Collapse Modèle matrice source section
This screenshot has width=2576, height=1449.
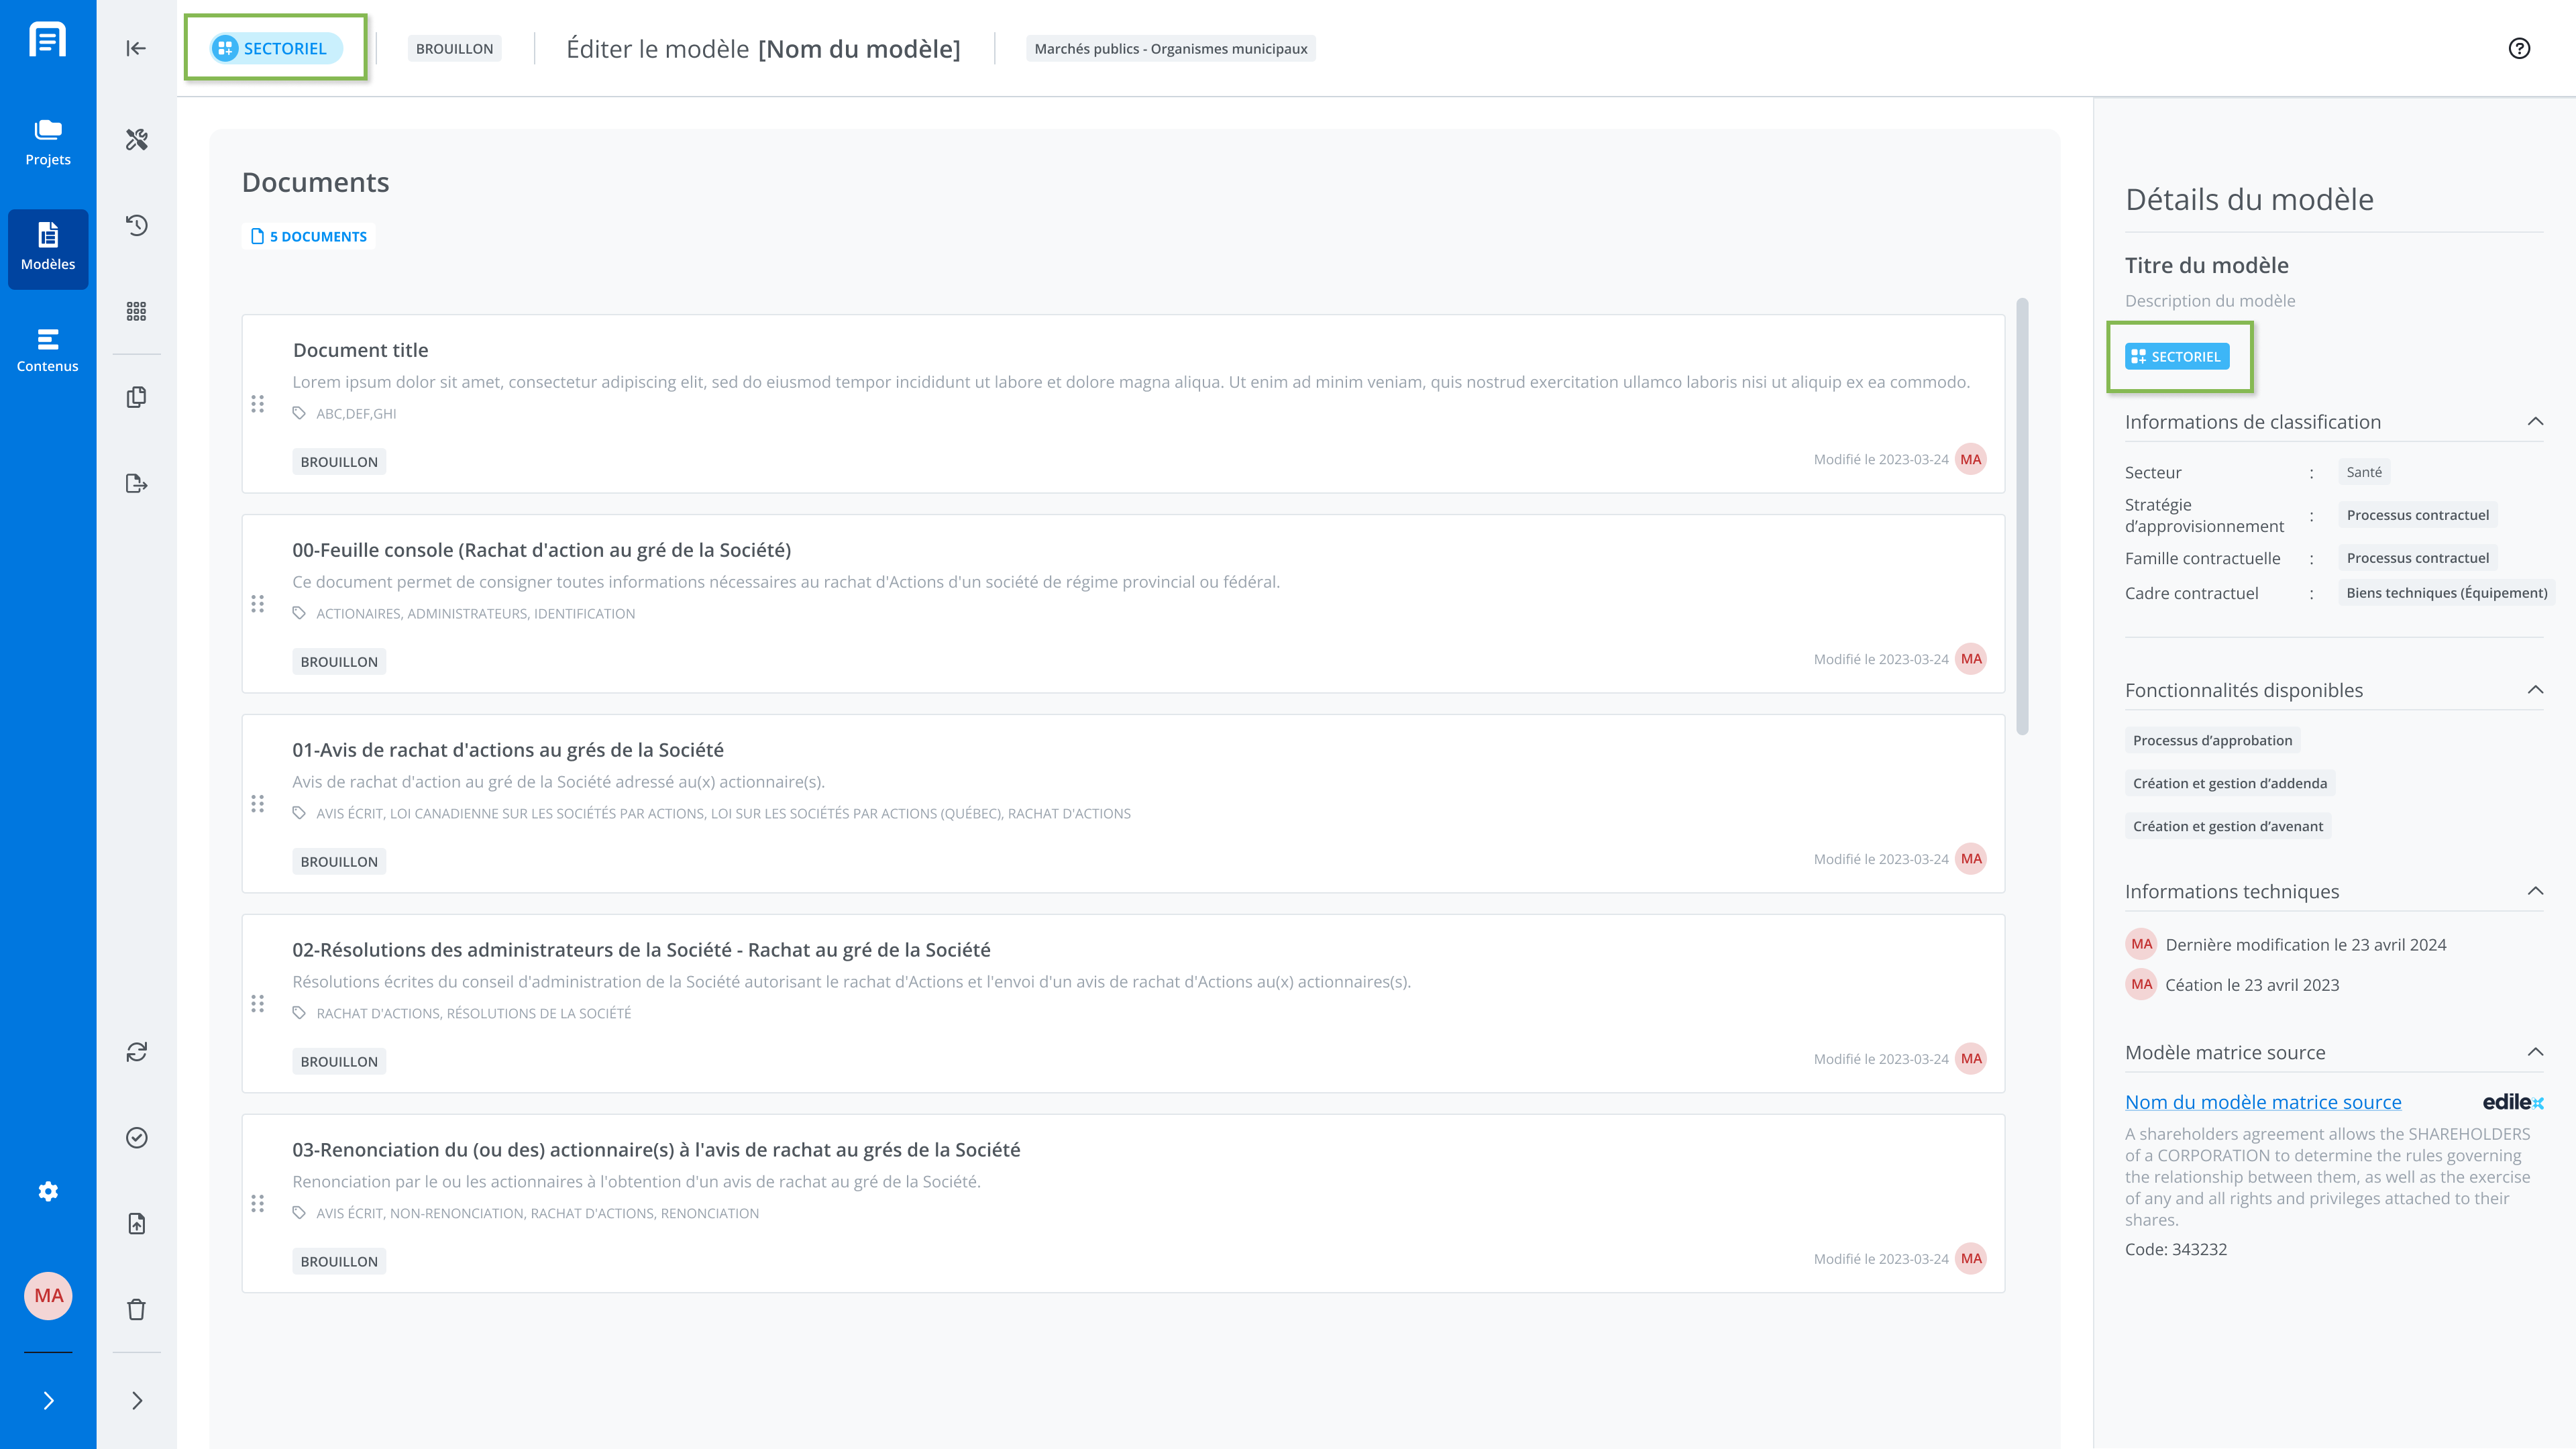(x=2535, y=1052)
